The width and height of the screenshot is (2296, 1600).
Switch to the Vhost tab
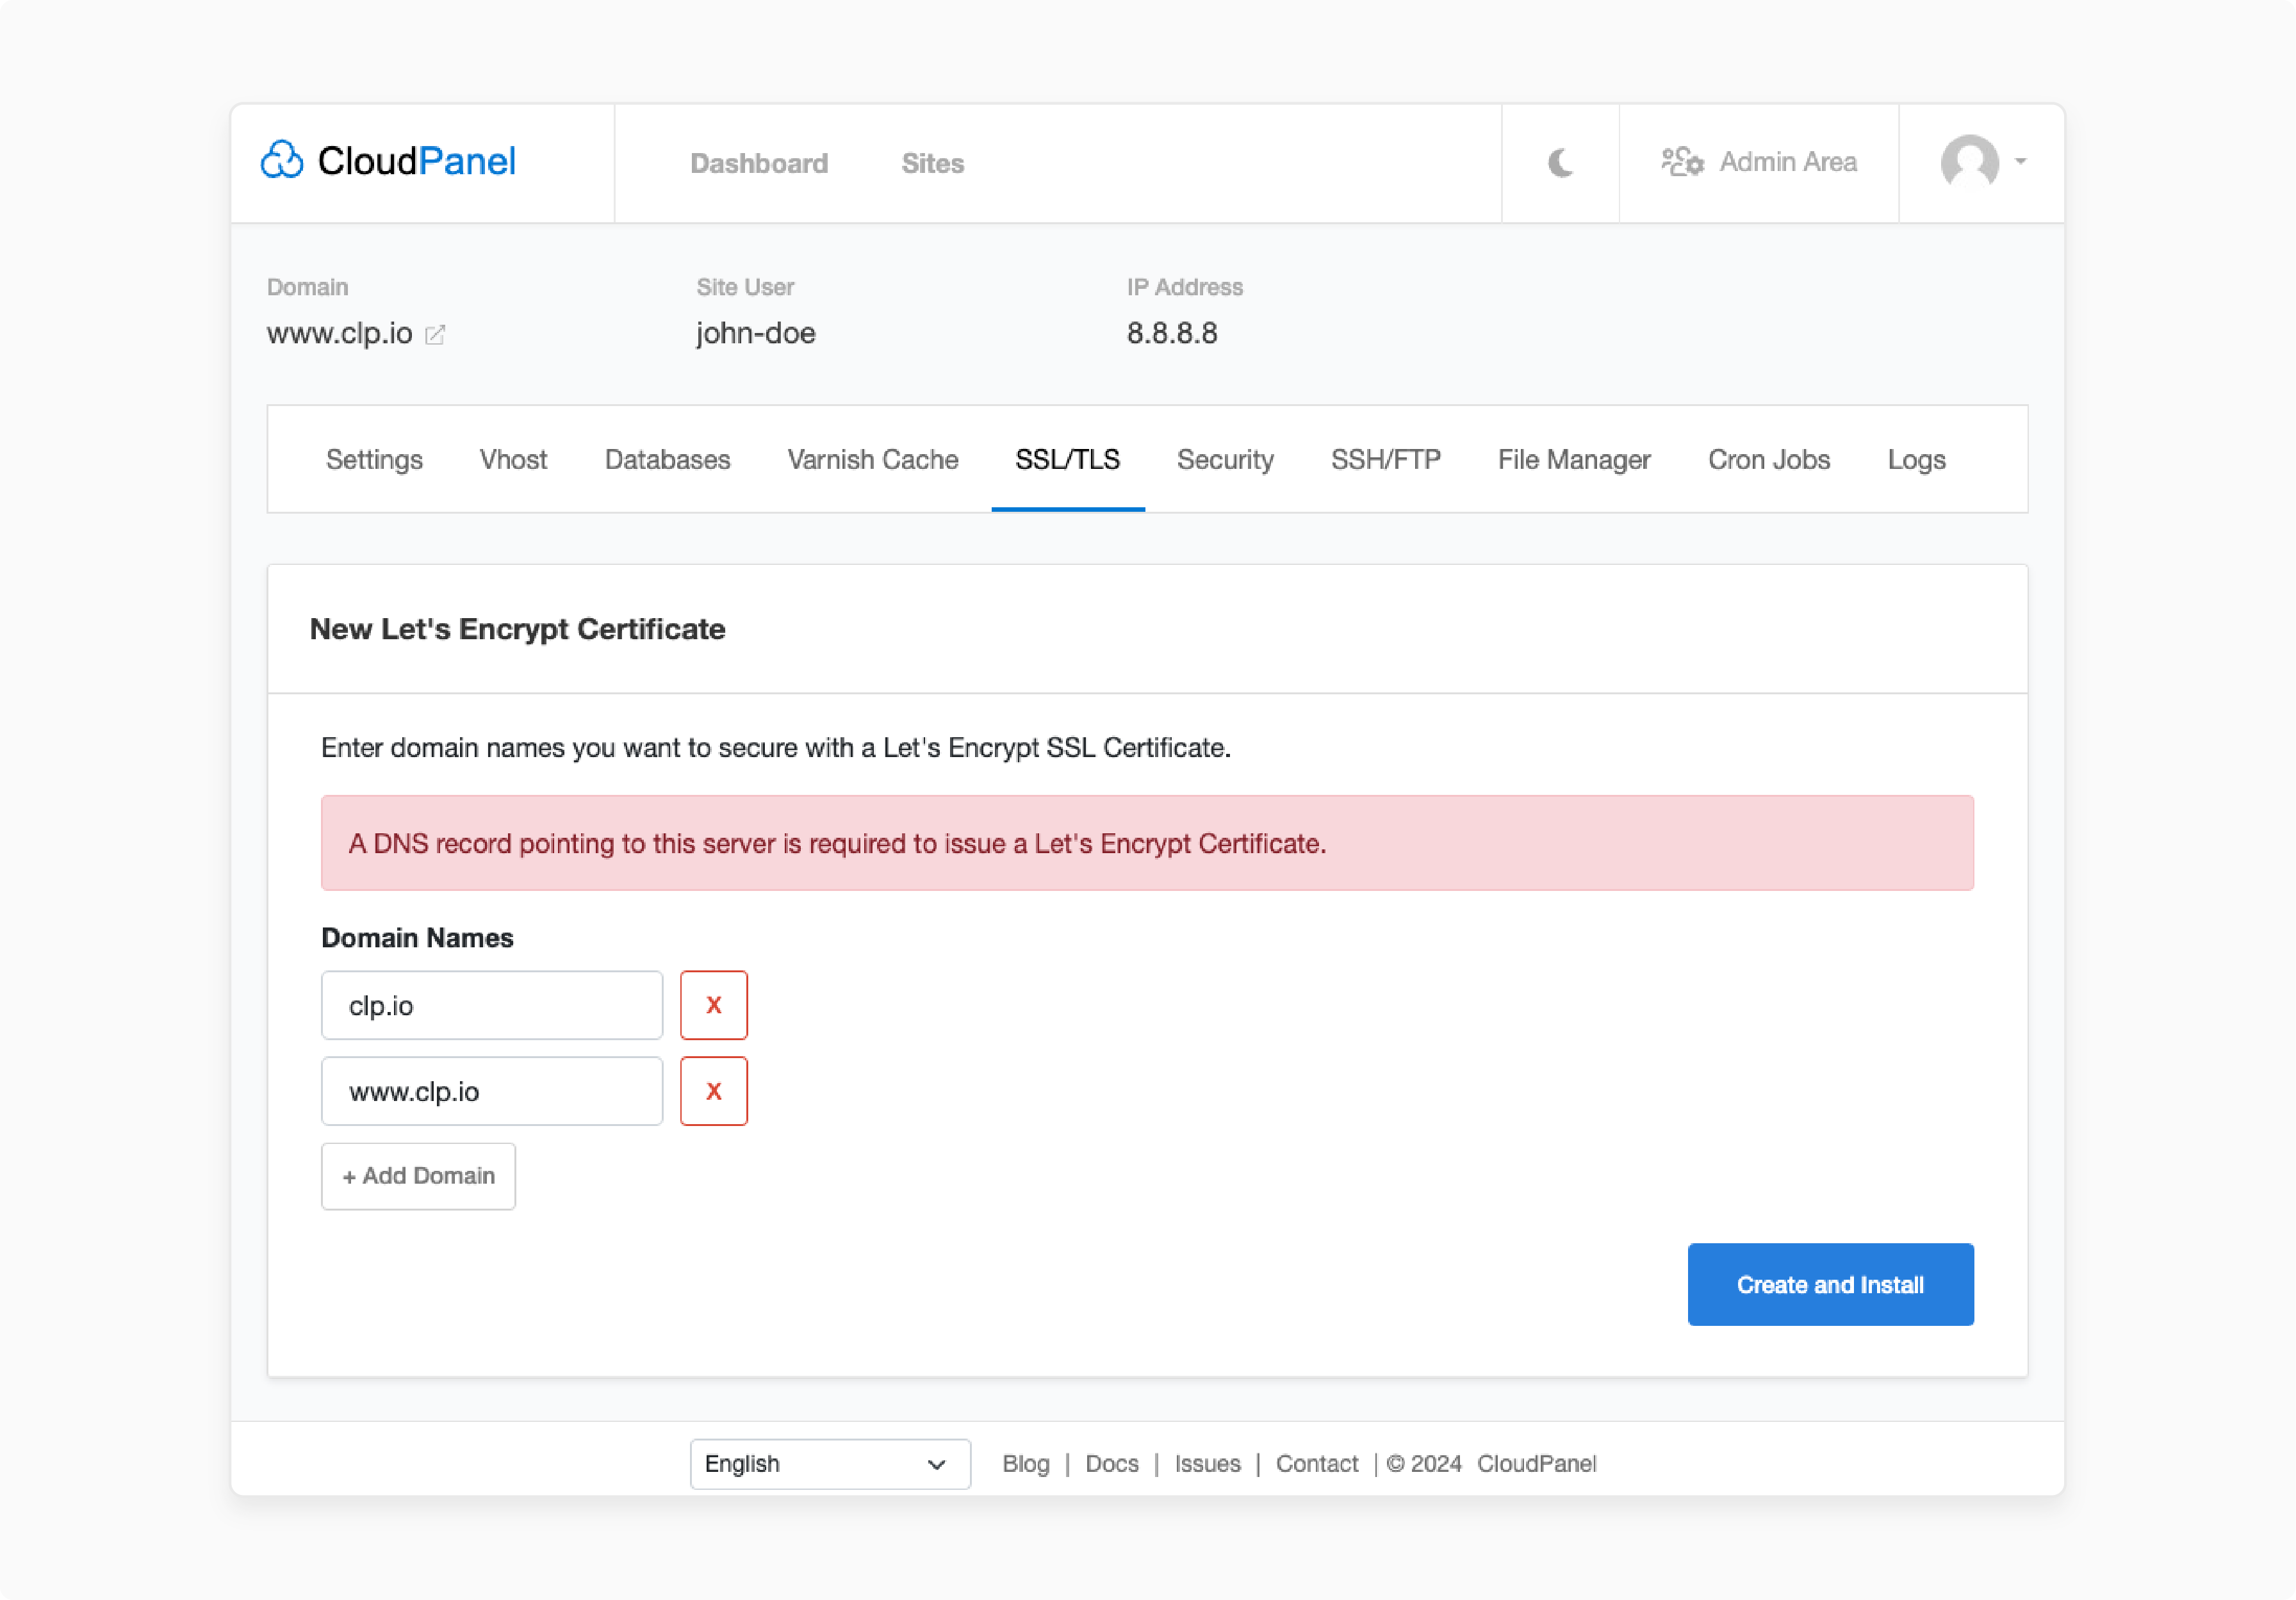(x=513, y=460)
